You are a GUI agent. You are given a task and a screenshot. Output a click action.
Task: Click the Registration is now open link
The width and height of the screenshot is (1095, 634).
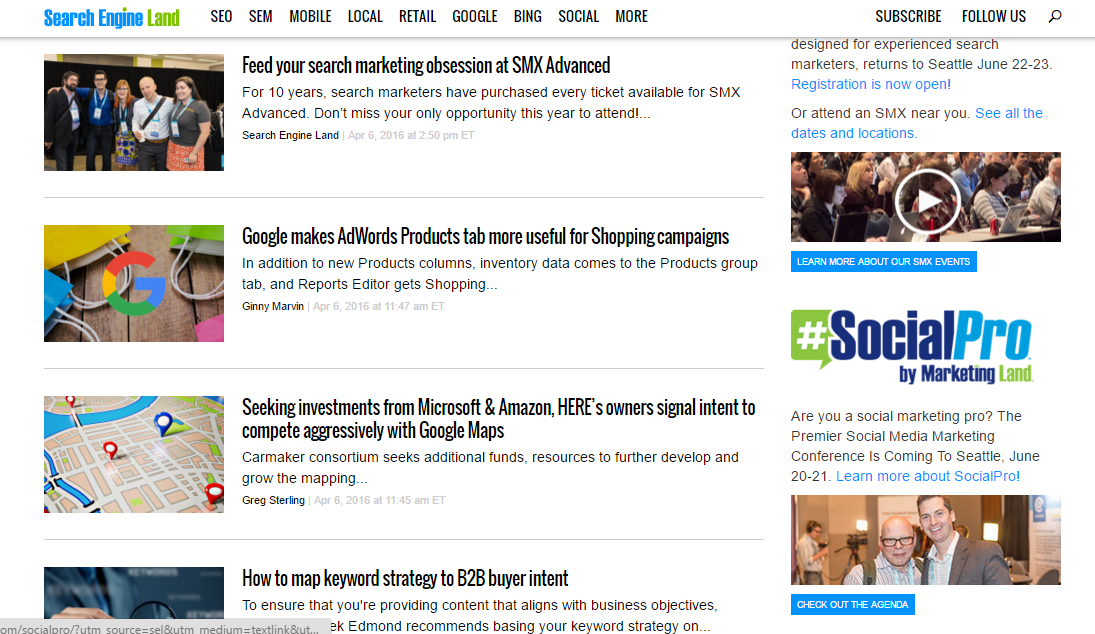pyautogui.click(x=869, y=84)
